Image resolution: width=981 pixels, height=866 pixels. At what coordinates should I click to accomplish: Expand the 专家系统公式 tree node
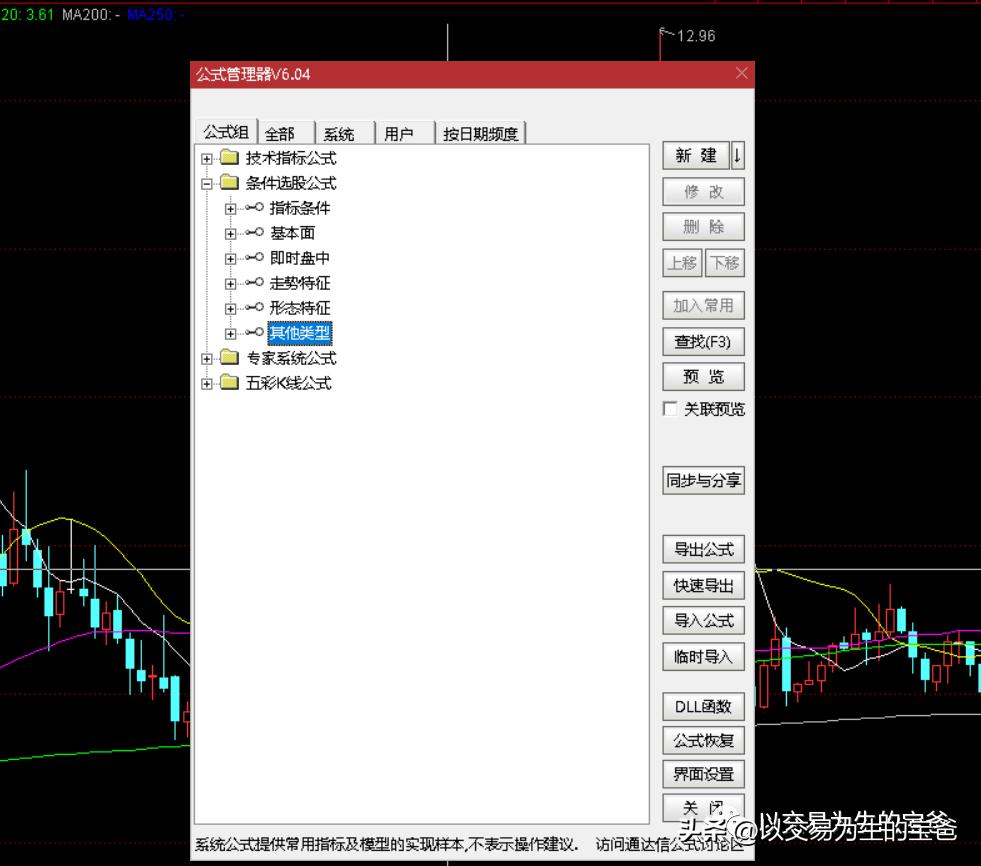206,359
